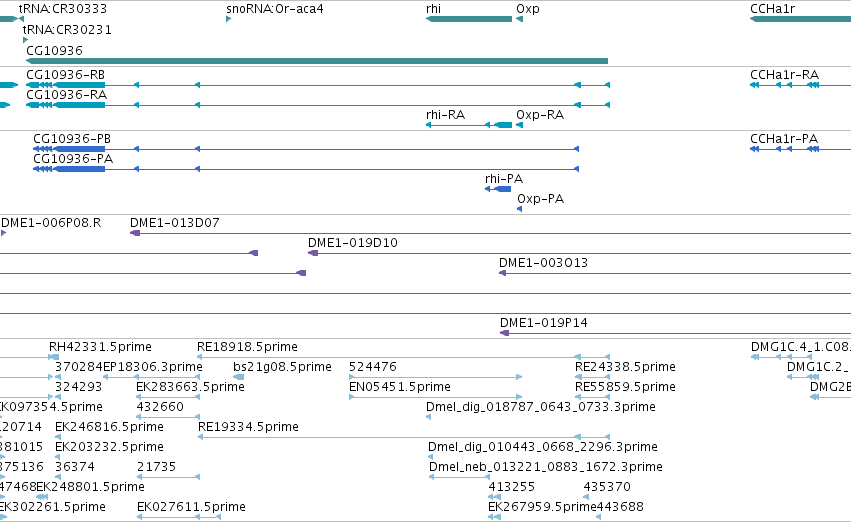
Task: Select the tRNA:CR30231 feature label
Action: pyautogui.click(x=67, y=29)
